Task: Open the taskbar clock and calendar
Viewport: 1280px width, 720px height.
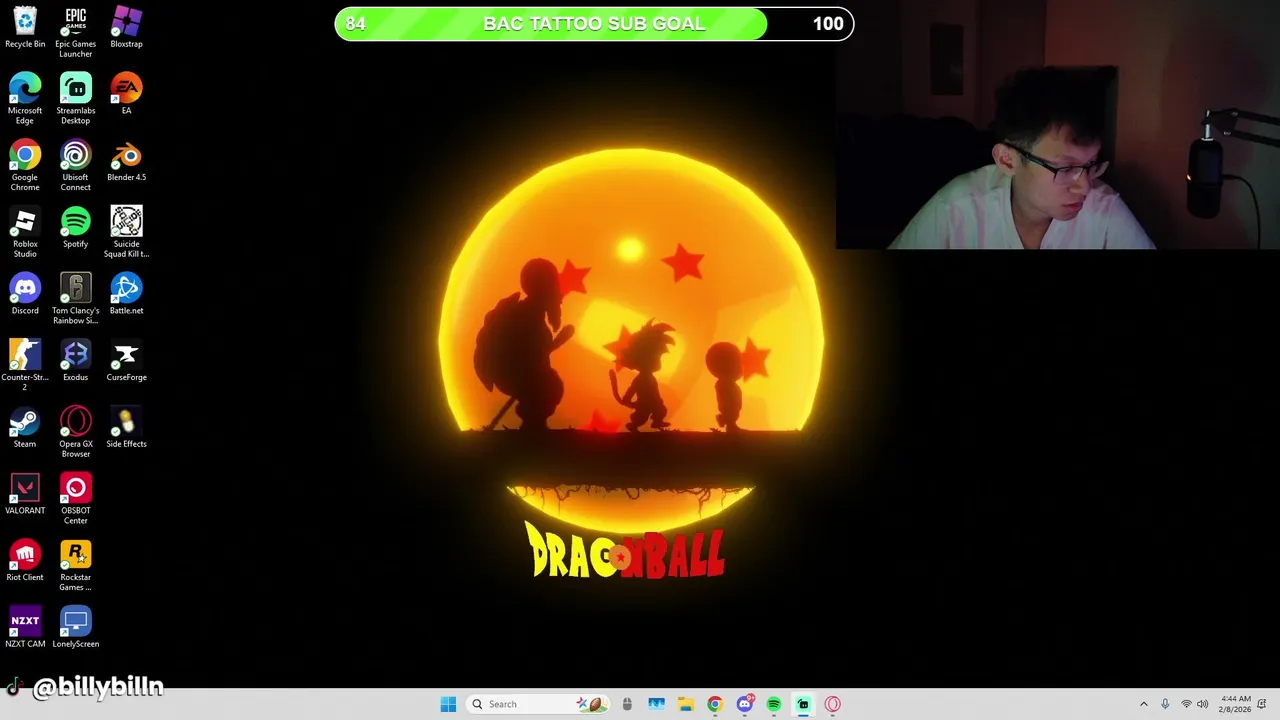Action: tap(1236, 704)
